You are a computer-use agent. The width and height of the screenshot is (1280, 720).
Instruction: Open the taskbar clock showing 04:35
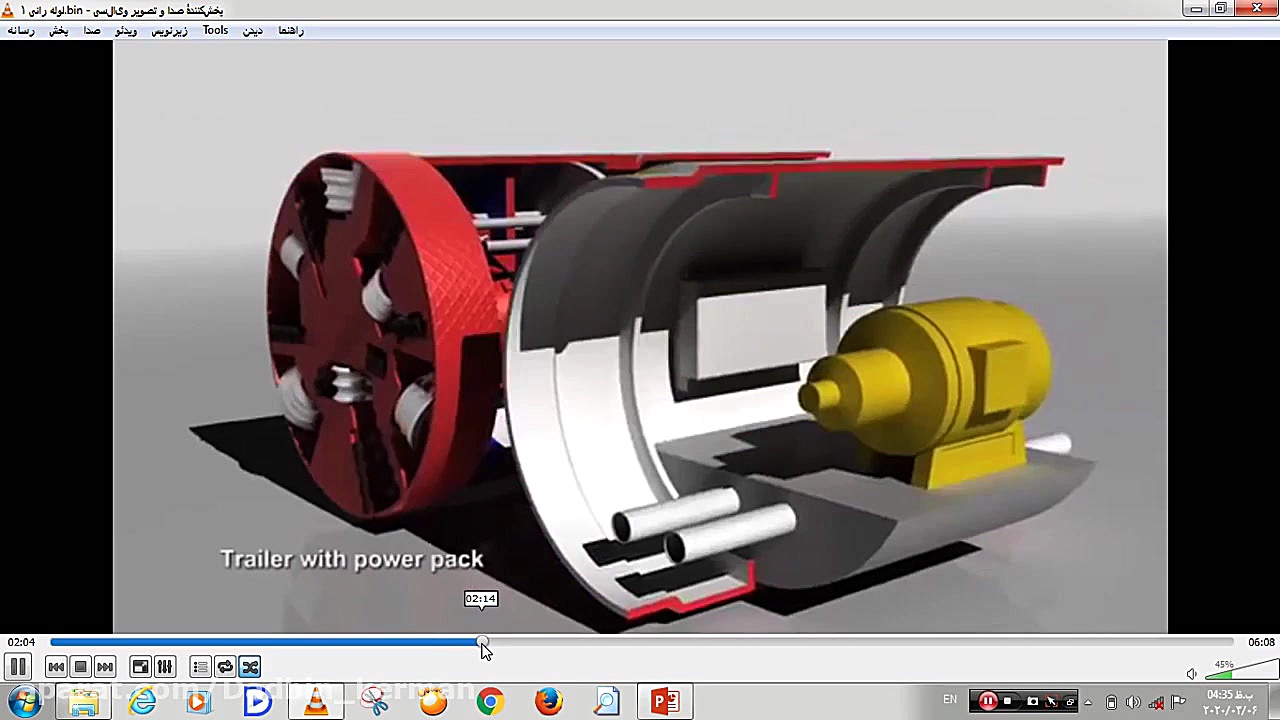click(1230, 702)
